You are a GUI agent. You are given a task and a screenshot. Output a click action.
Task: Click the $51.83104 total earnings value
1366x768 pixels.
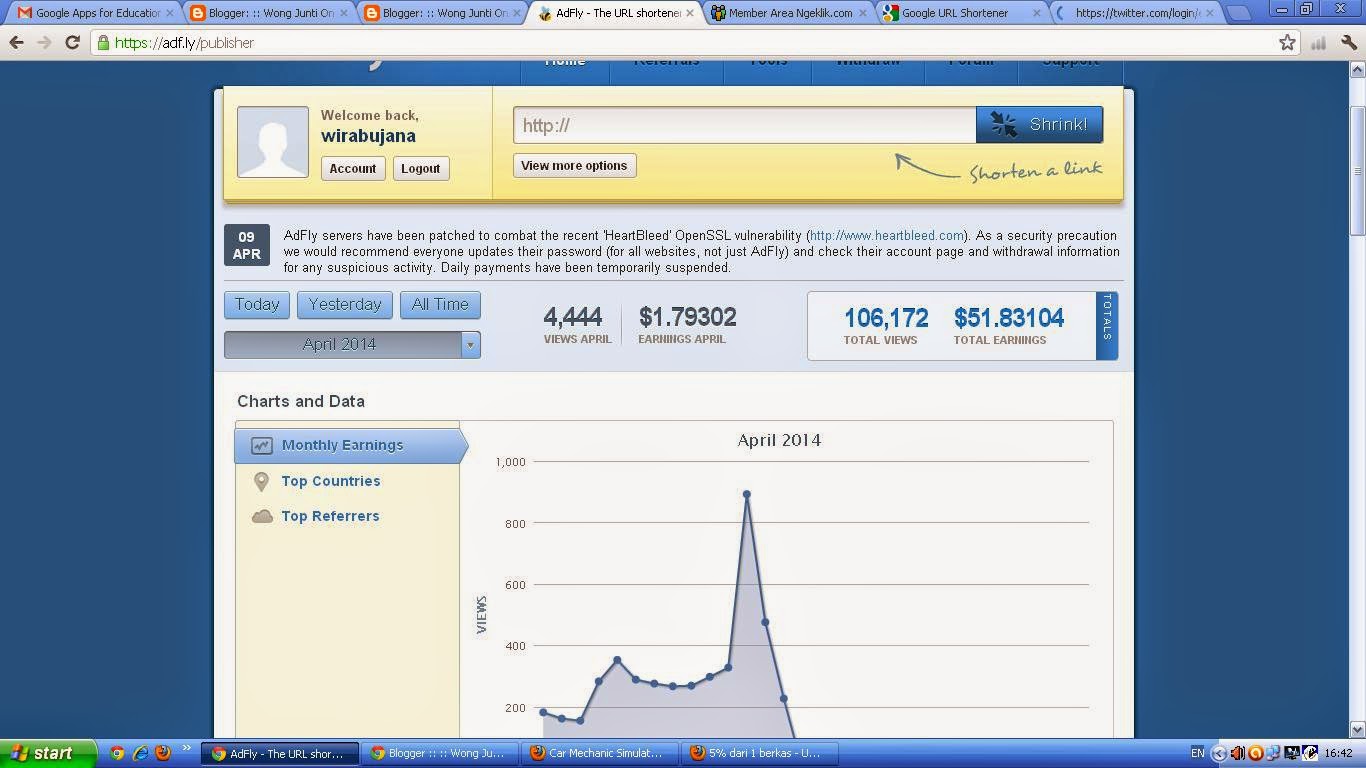point(1009,318)
